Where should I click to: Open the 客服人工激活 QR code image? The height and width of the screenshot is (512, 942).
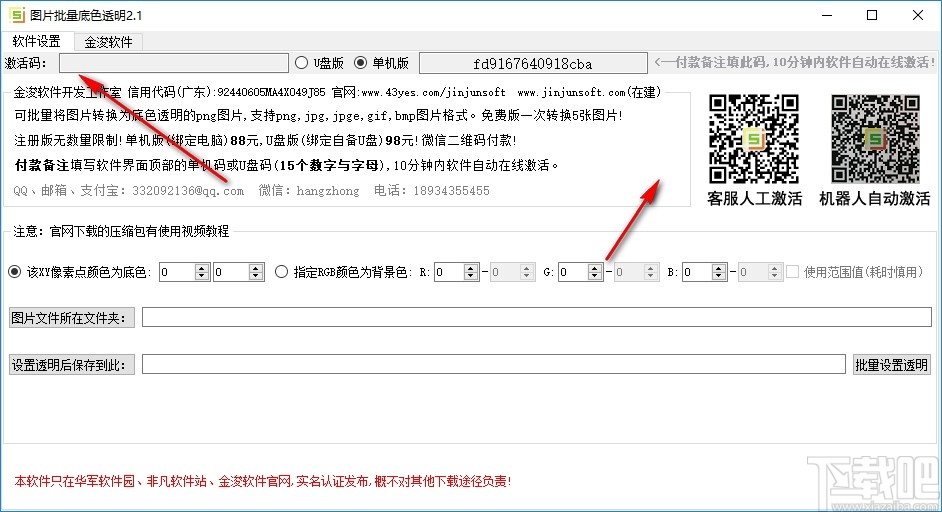[x=753, y=139]
